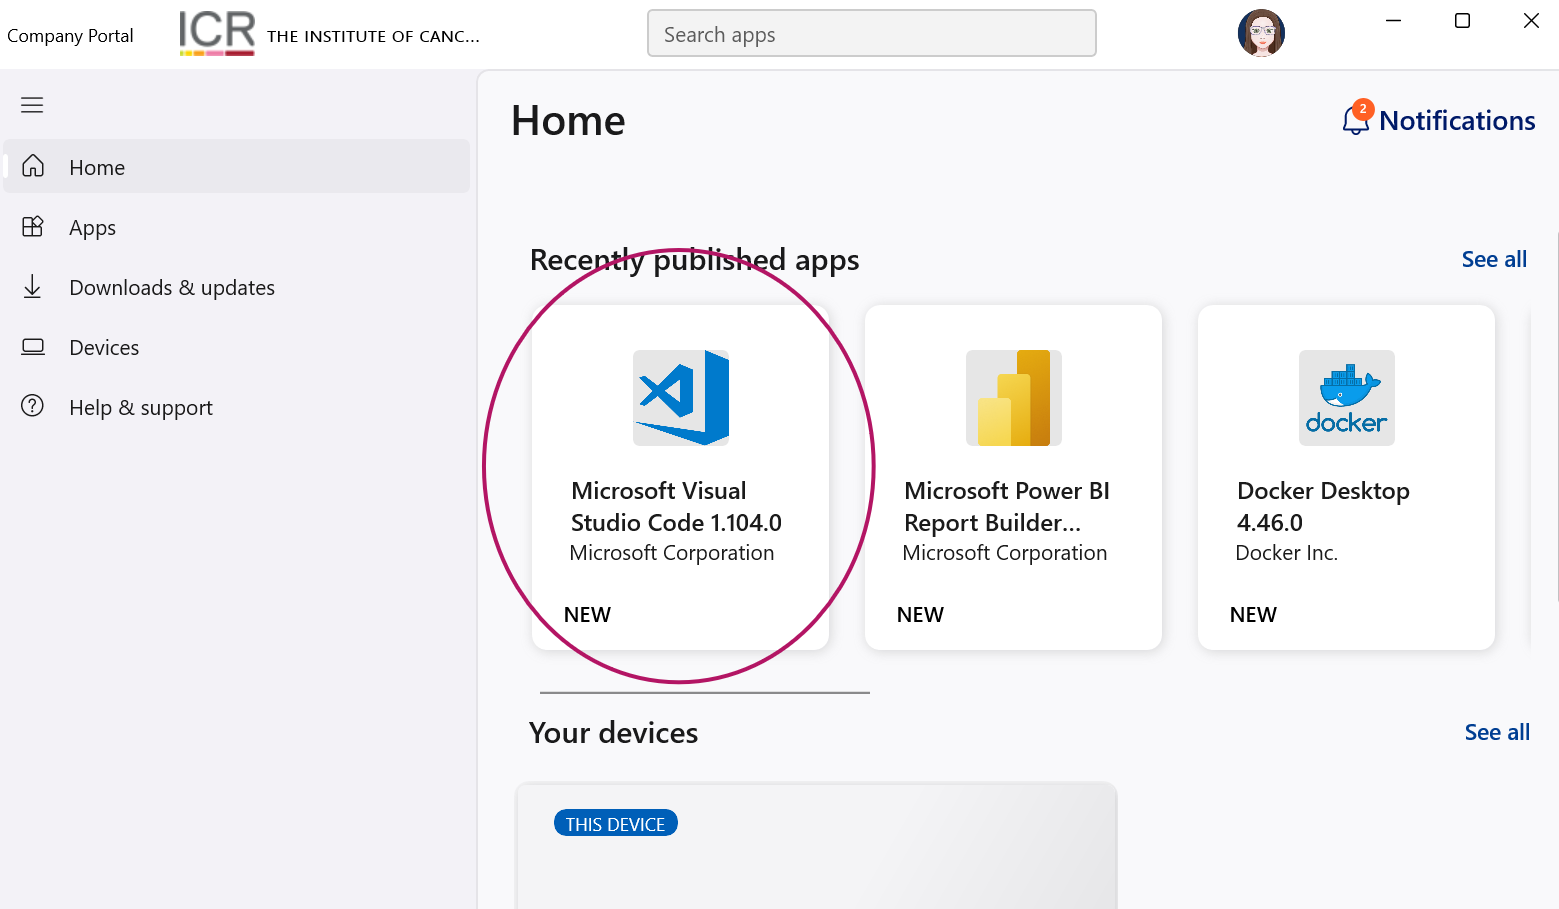Click the Home house icon in sidebar
Screen dimensions: 1559x909
(x=33, y=166)
